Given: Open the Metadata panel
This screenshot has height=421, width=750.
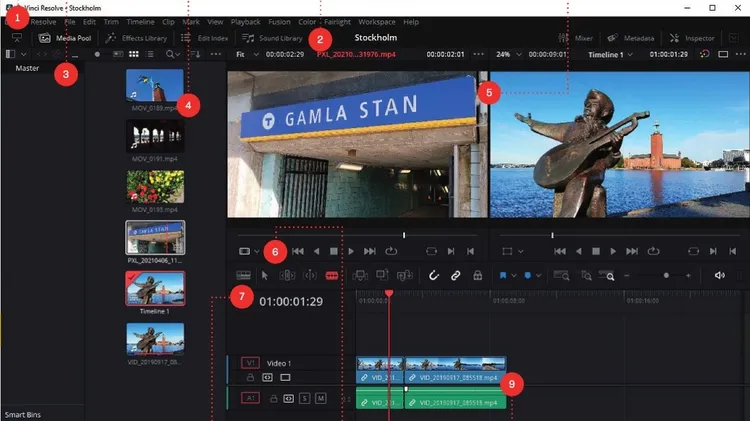Looking at the screenshot, I should (630, 38).
